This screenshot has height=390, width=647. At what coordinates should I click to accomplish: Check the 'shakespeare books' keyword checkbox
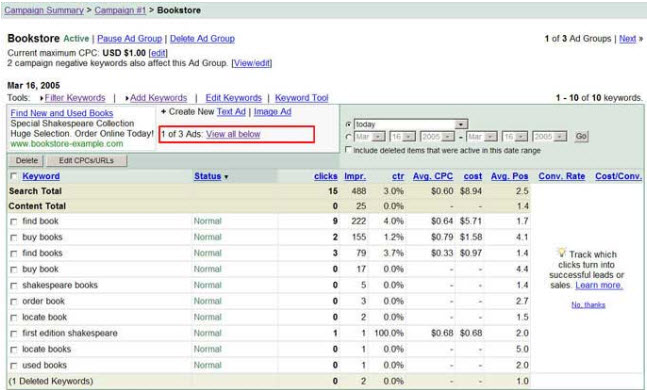(x=14, y=286)
